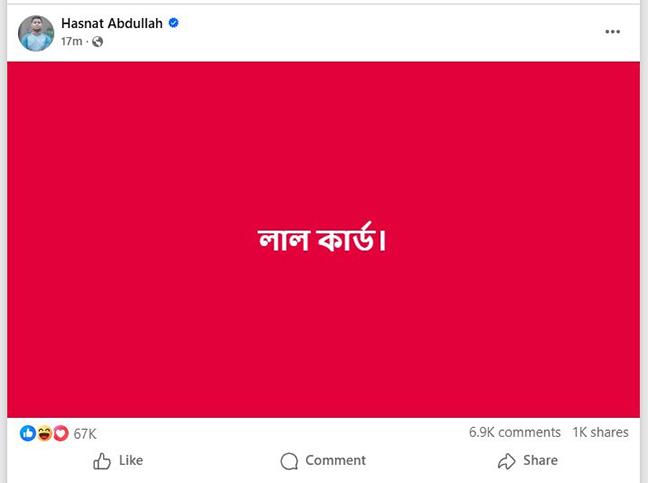Click the white Bengali text in the image
Screen dimensions: 648x483
tap(322, 241)
